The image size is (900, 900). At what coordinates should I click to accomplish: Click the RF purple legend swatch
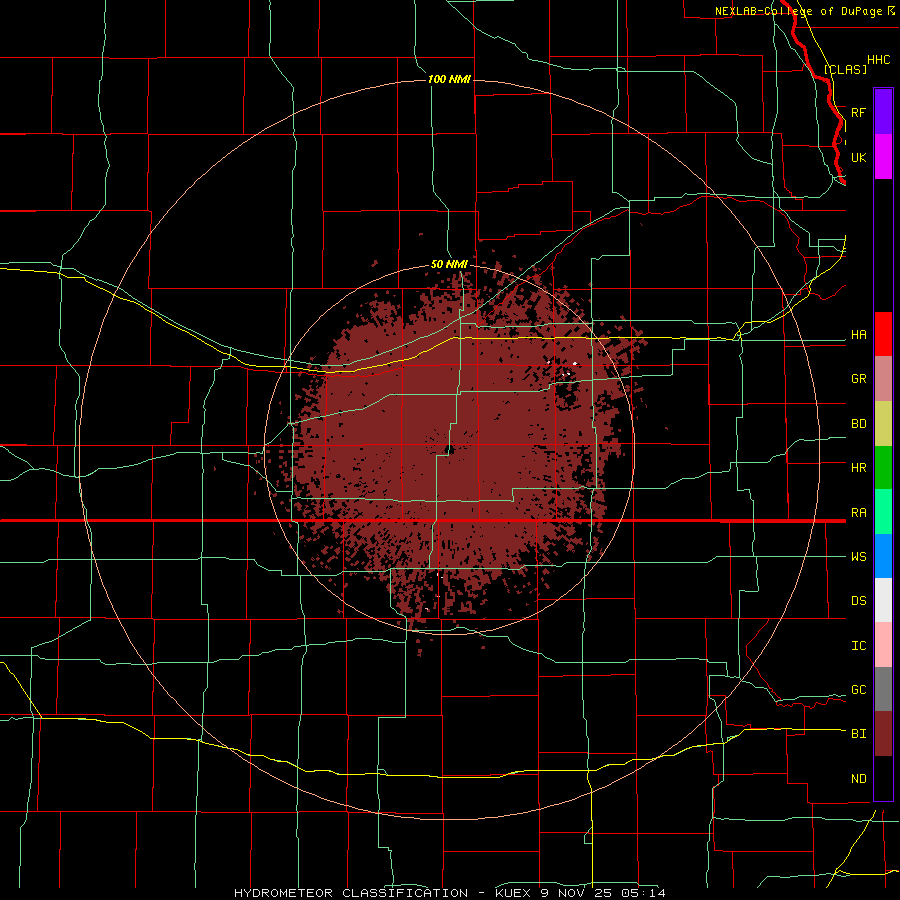click(x=883, y=112)
